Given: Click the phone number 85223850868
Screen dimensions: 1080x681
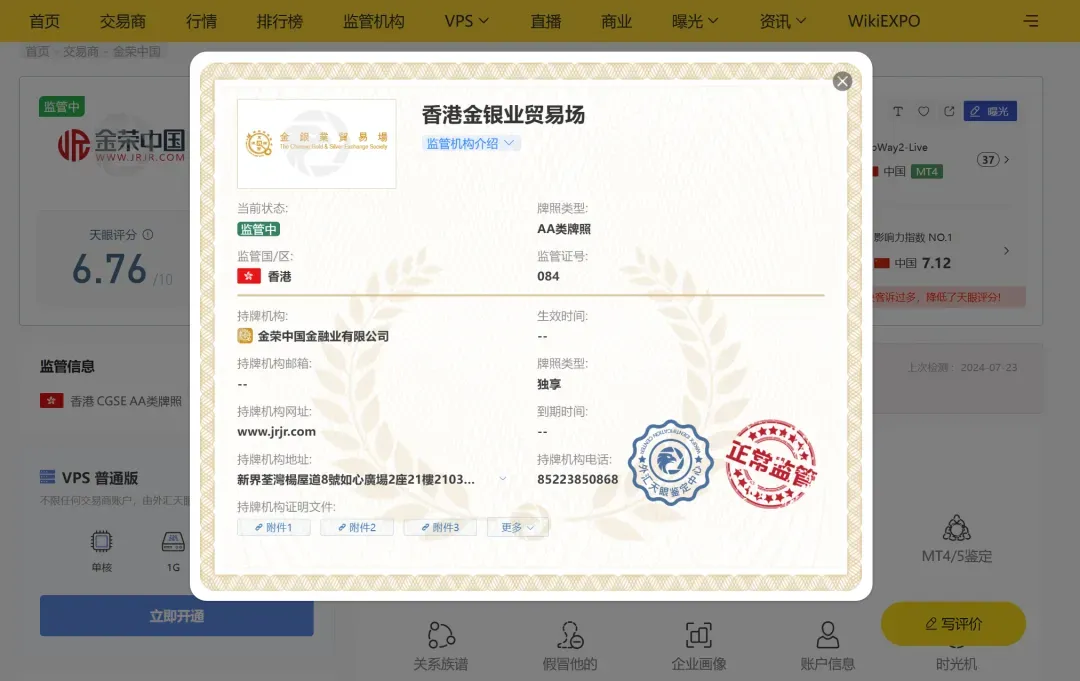Looking at the screenshot, I should coord(577,479).
